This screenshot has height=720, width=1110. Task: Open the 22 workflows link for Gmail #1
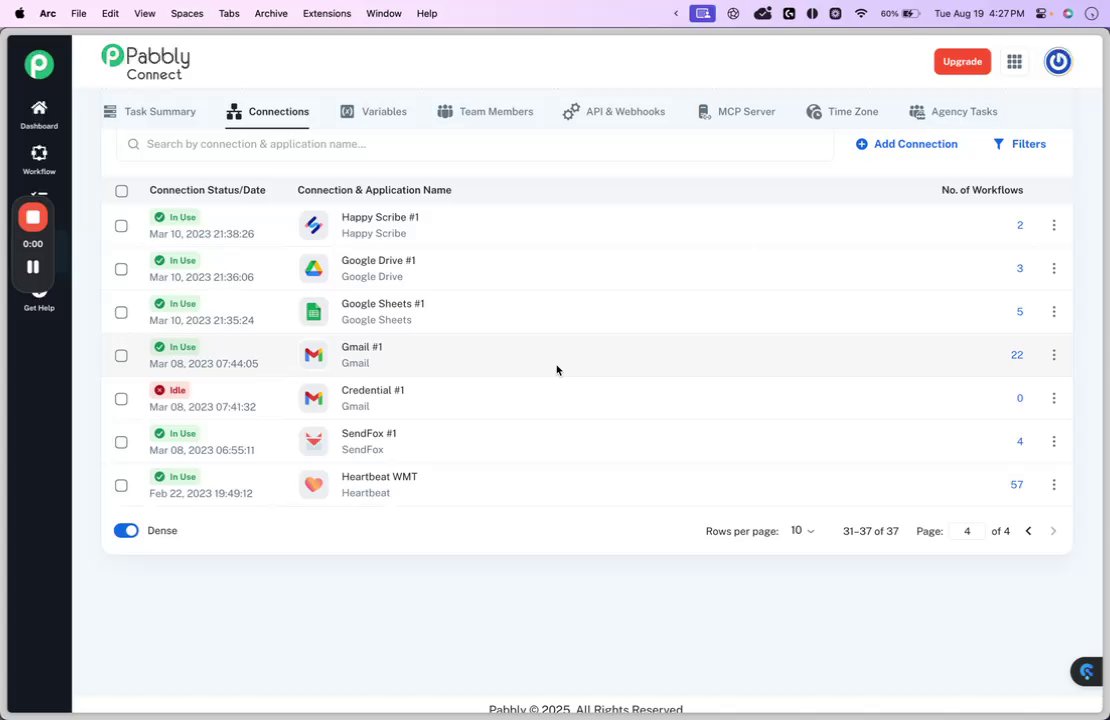[1017, 355]
